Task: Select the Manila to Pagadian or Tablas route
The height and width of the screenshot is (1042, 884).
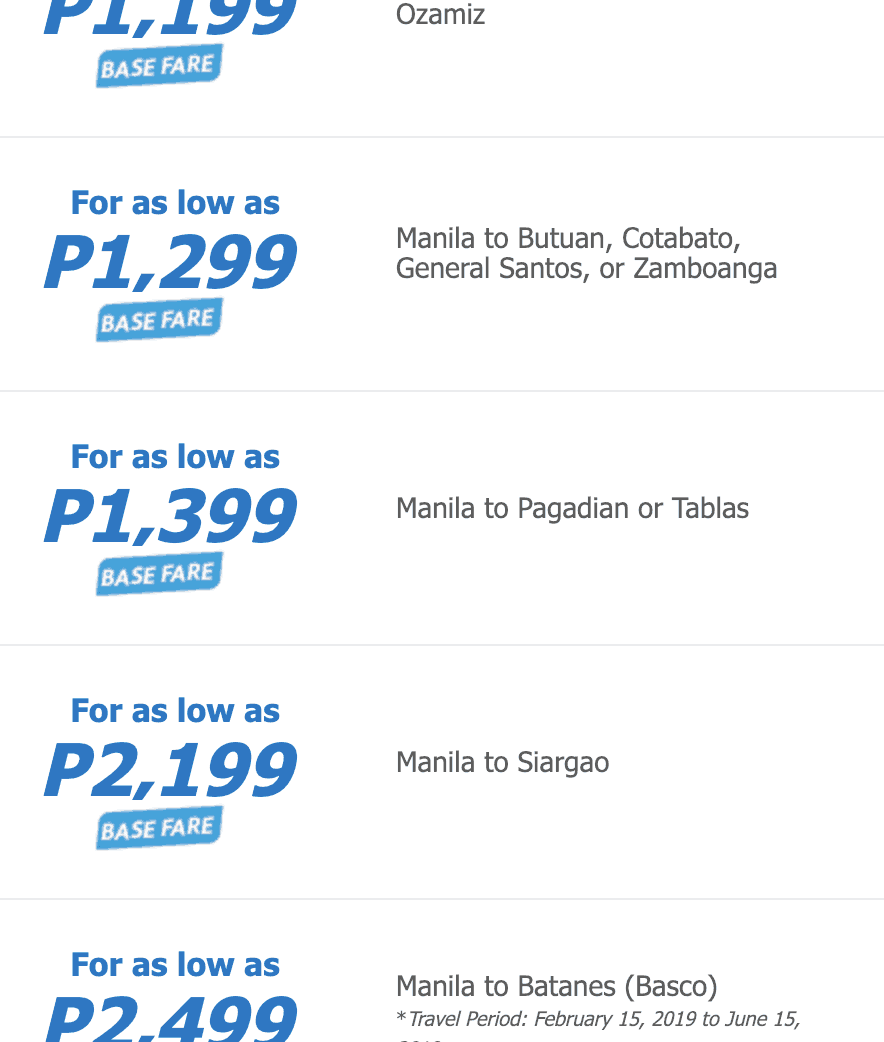Action: click(572, 508)
